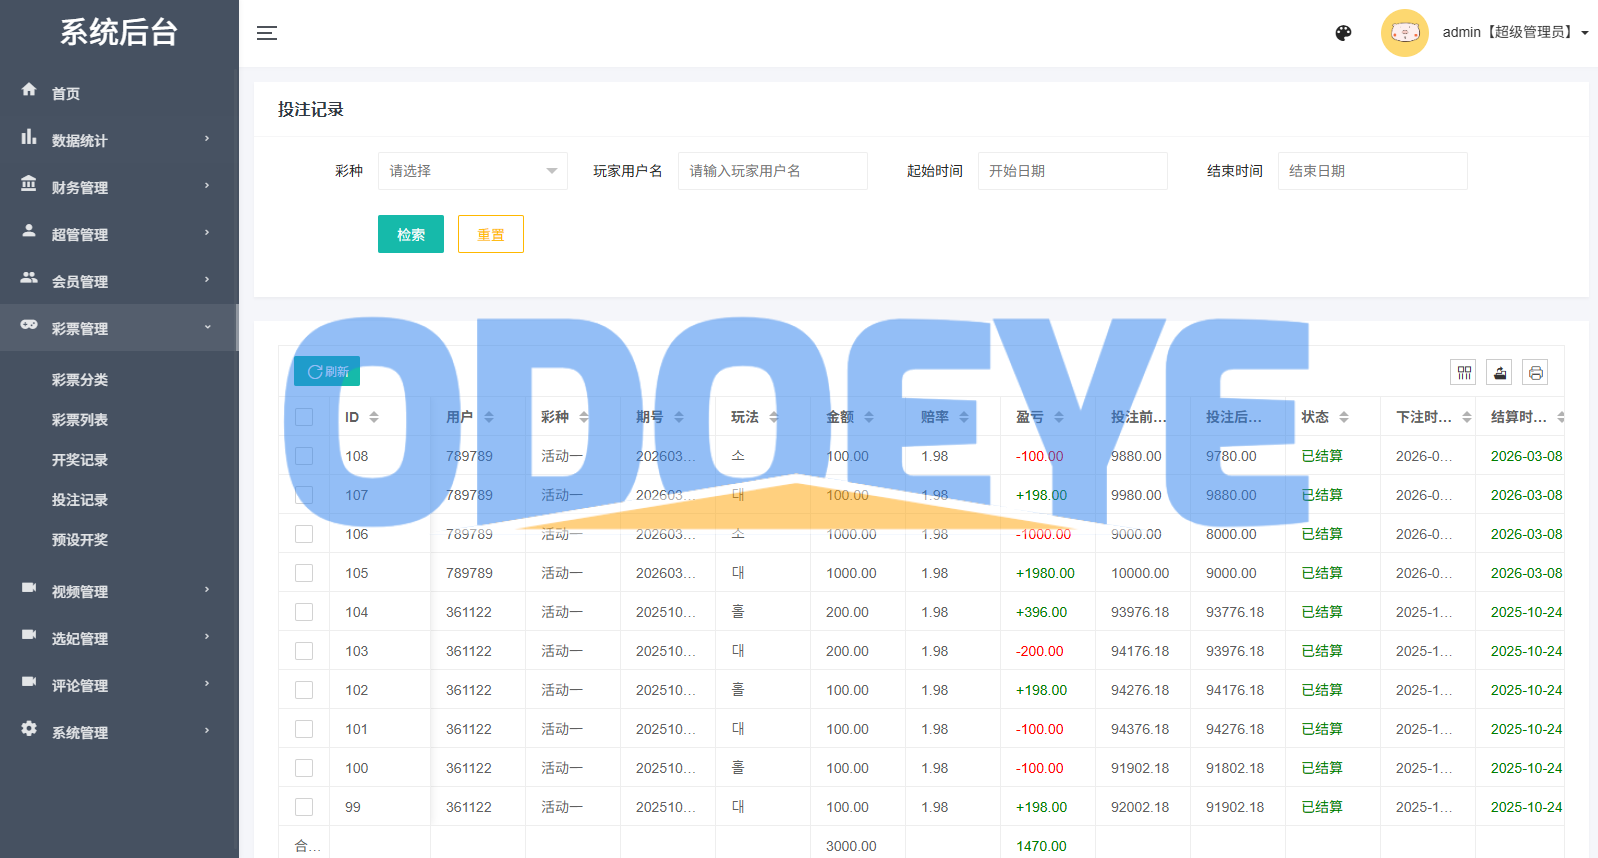This screenshot has width=1598, height=858.
Task: Click the print table icon
Action: 1535,373
